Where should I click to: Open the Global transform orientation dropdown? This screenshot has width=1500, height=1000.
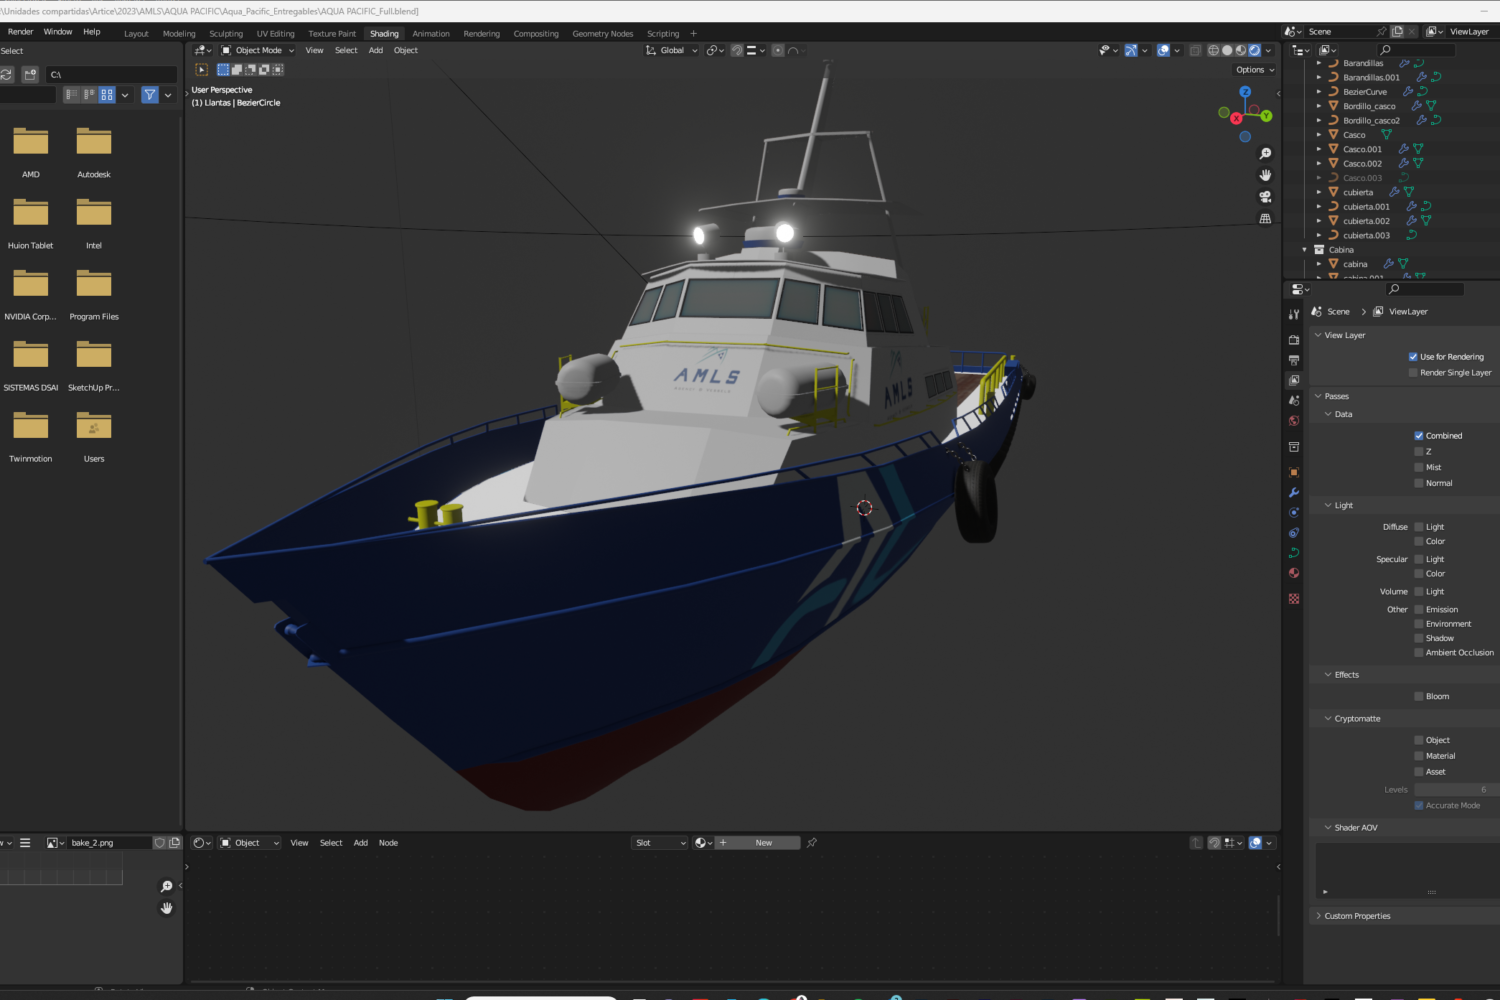click(671, 50)
